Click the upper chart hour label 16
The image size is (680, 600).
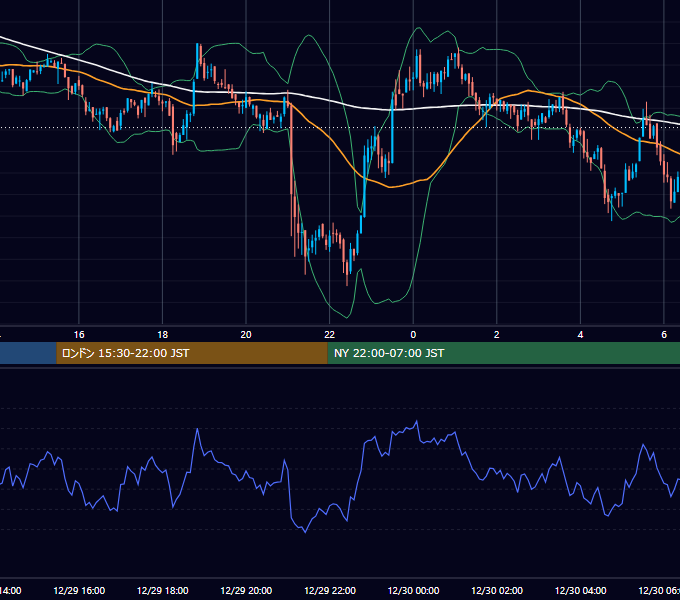pos(79,335)
